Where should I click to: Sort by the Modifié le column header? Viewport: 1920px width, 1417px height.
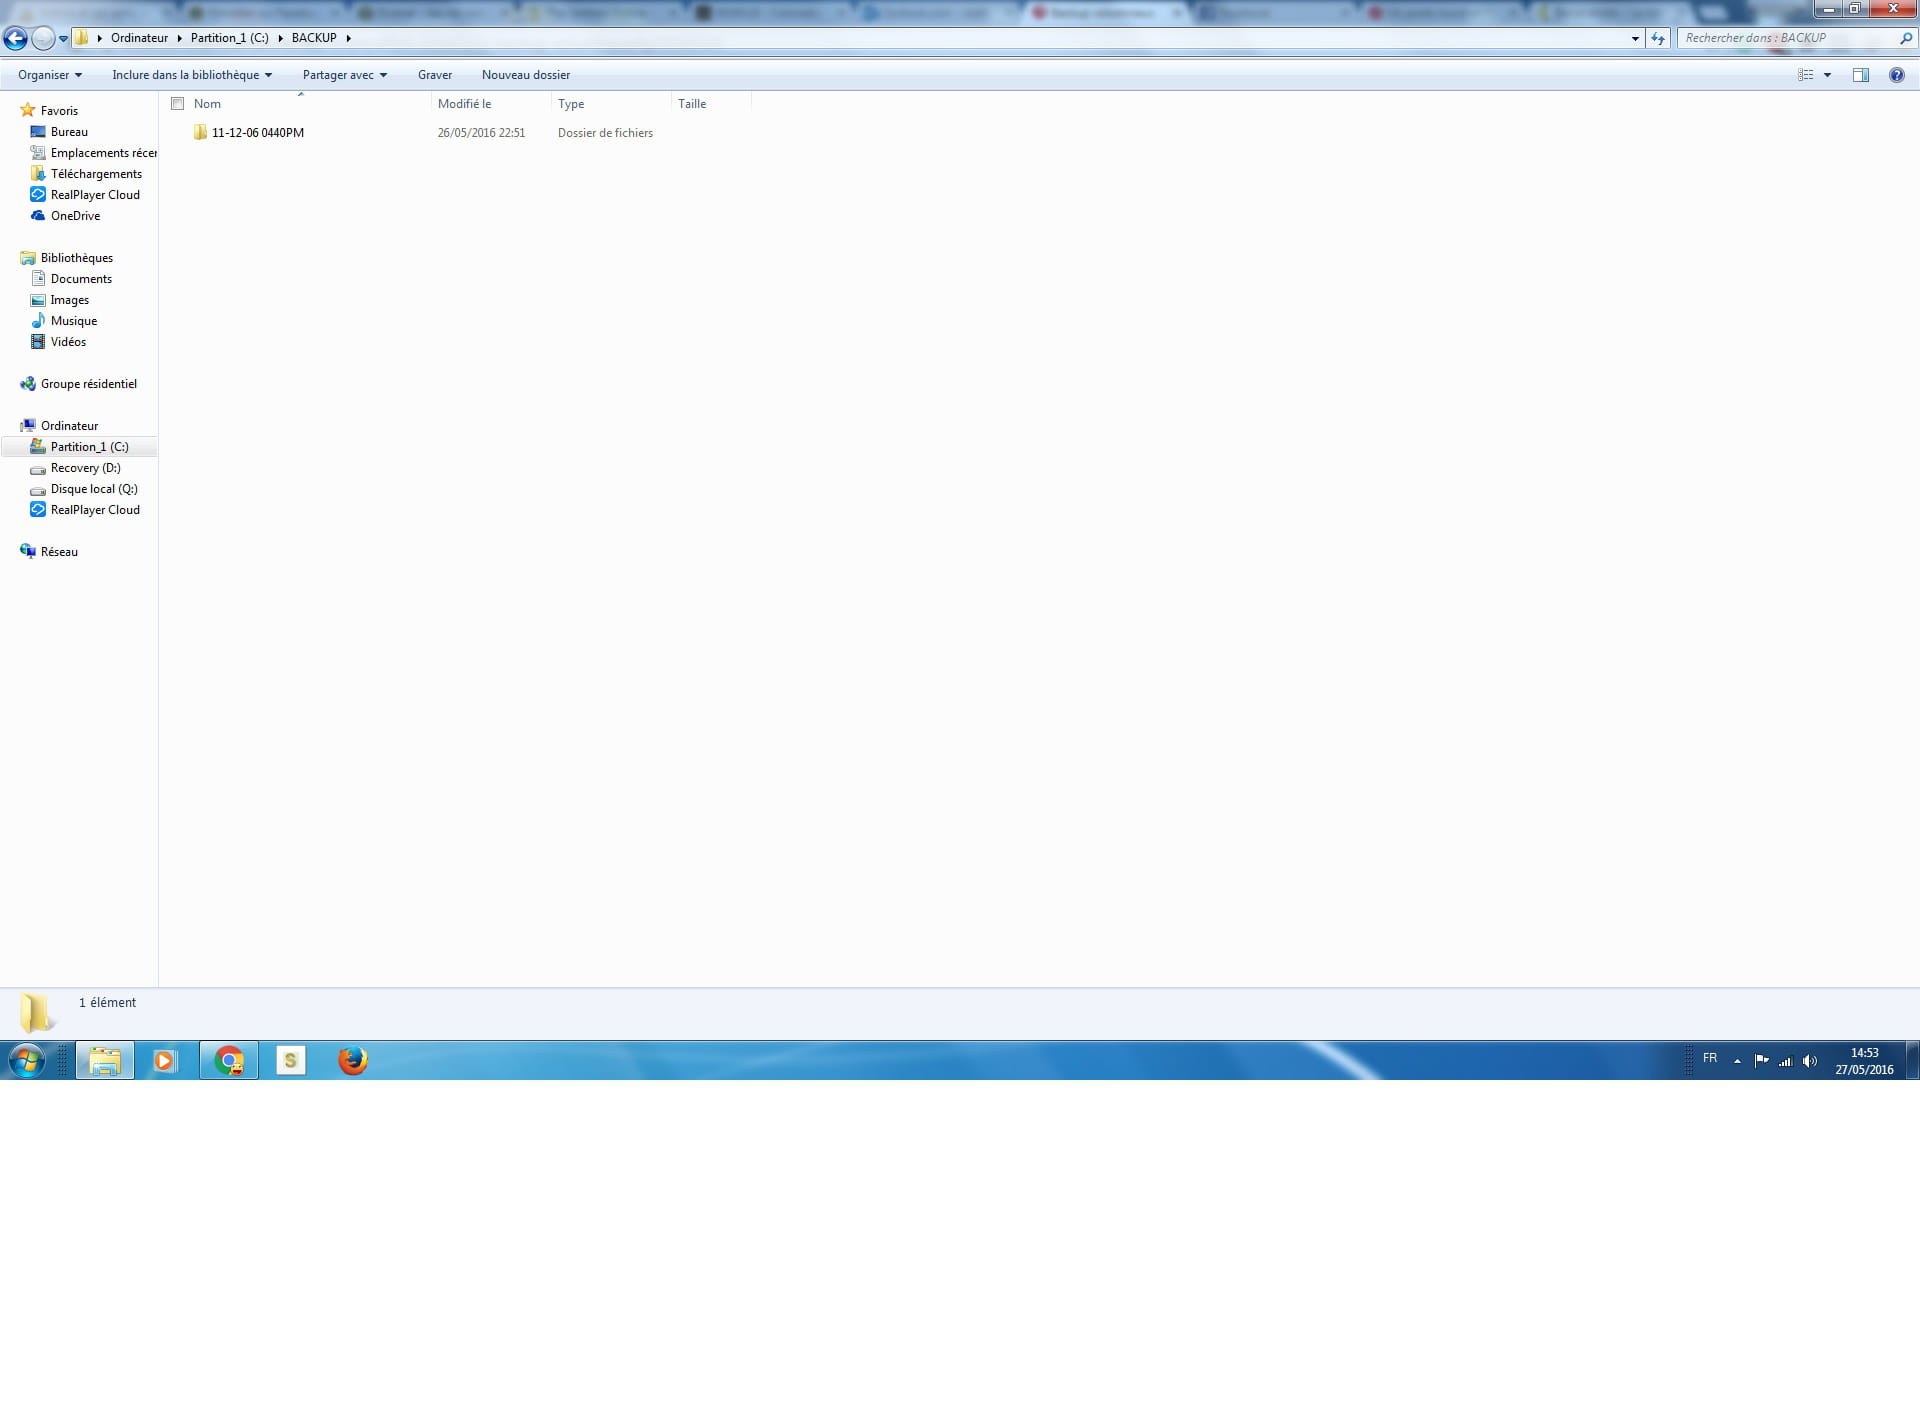465,104
